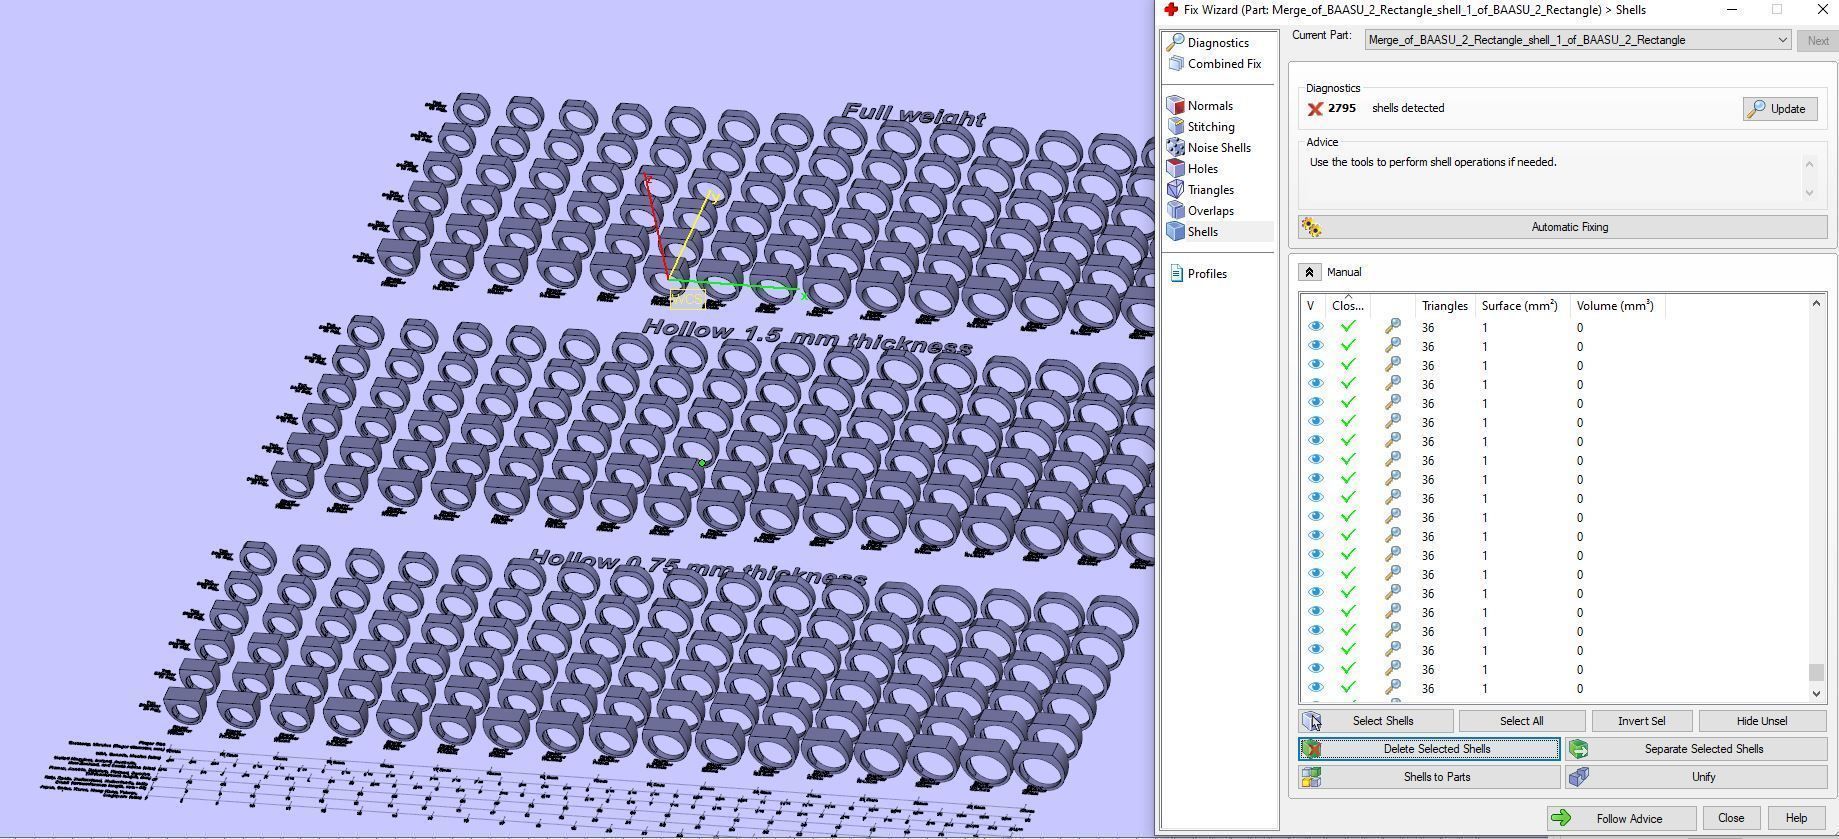Select the Noise Shells icon in sidebar

[x=1176, y=148]
